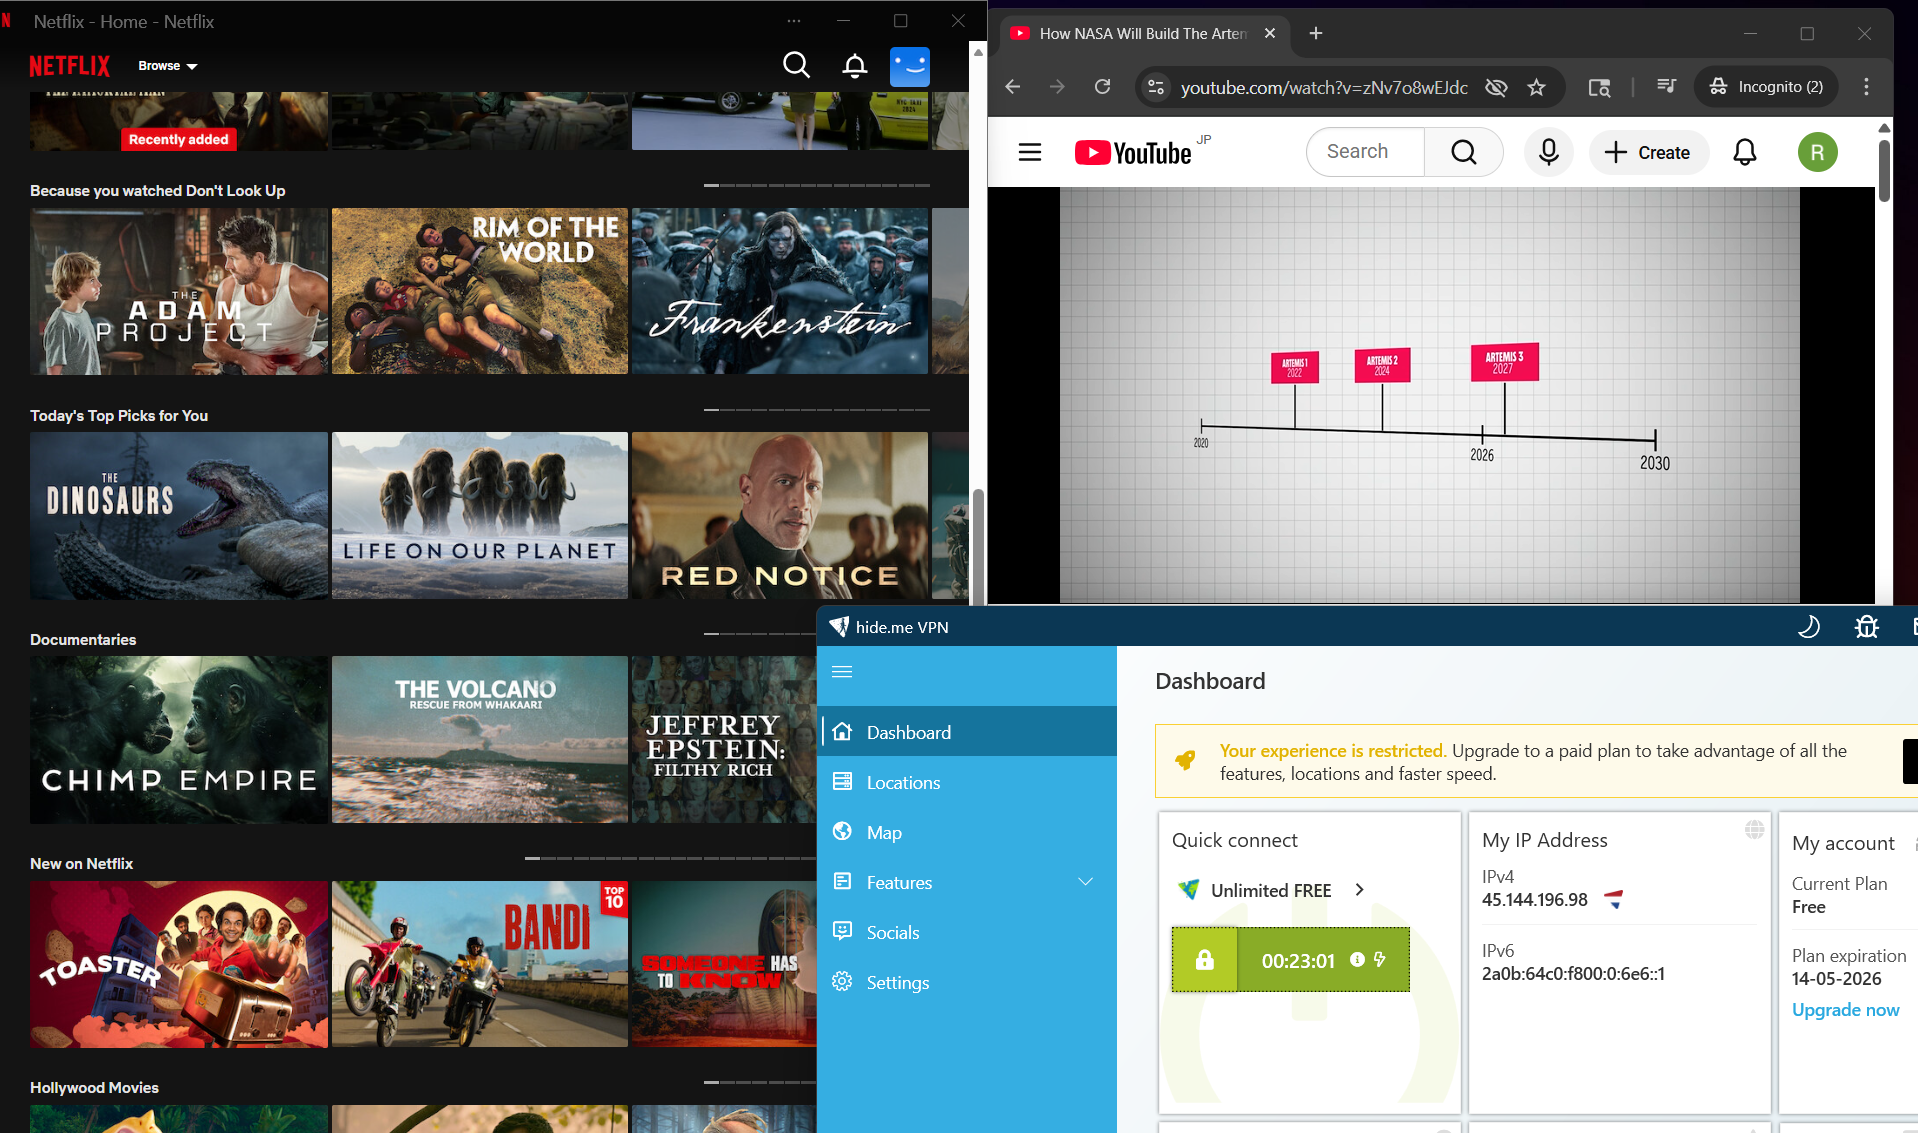Expand Features chevron in hide.me sidebar
This screenshot has height=1133, width=1918.
pyautogui.click(x=1086, y=882)
